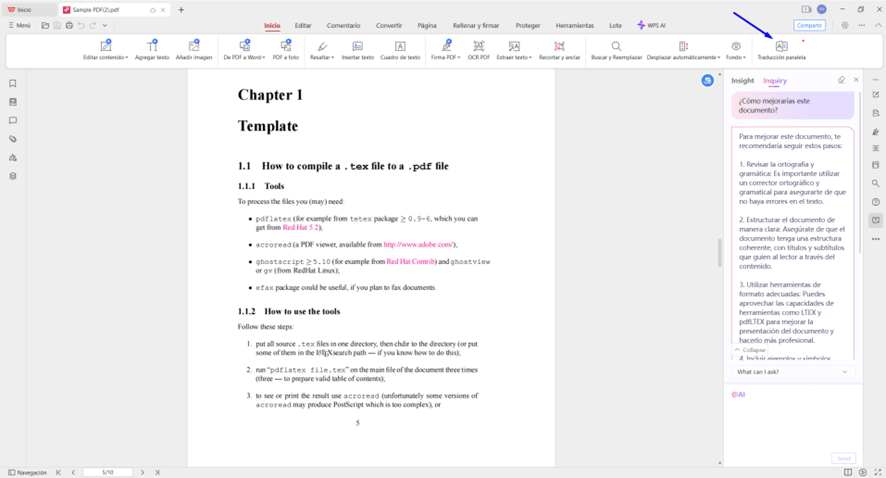Open the Herramientas tab
886x478 pixels.
pyautogui.click(x=575, y=25)
